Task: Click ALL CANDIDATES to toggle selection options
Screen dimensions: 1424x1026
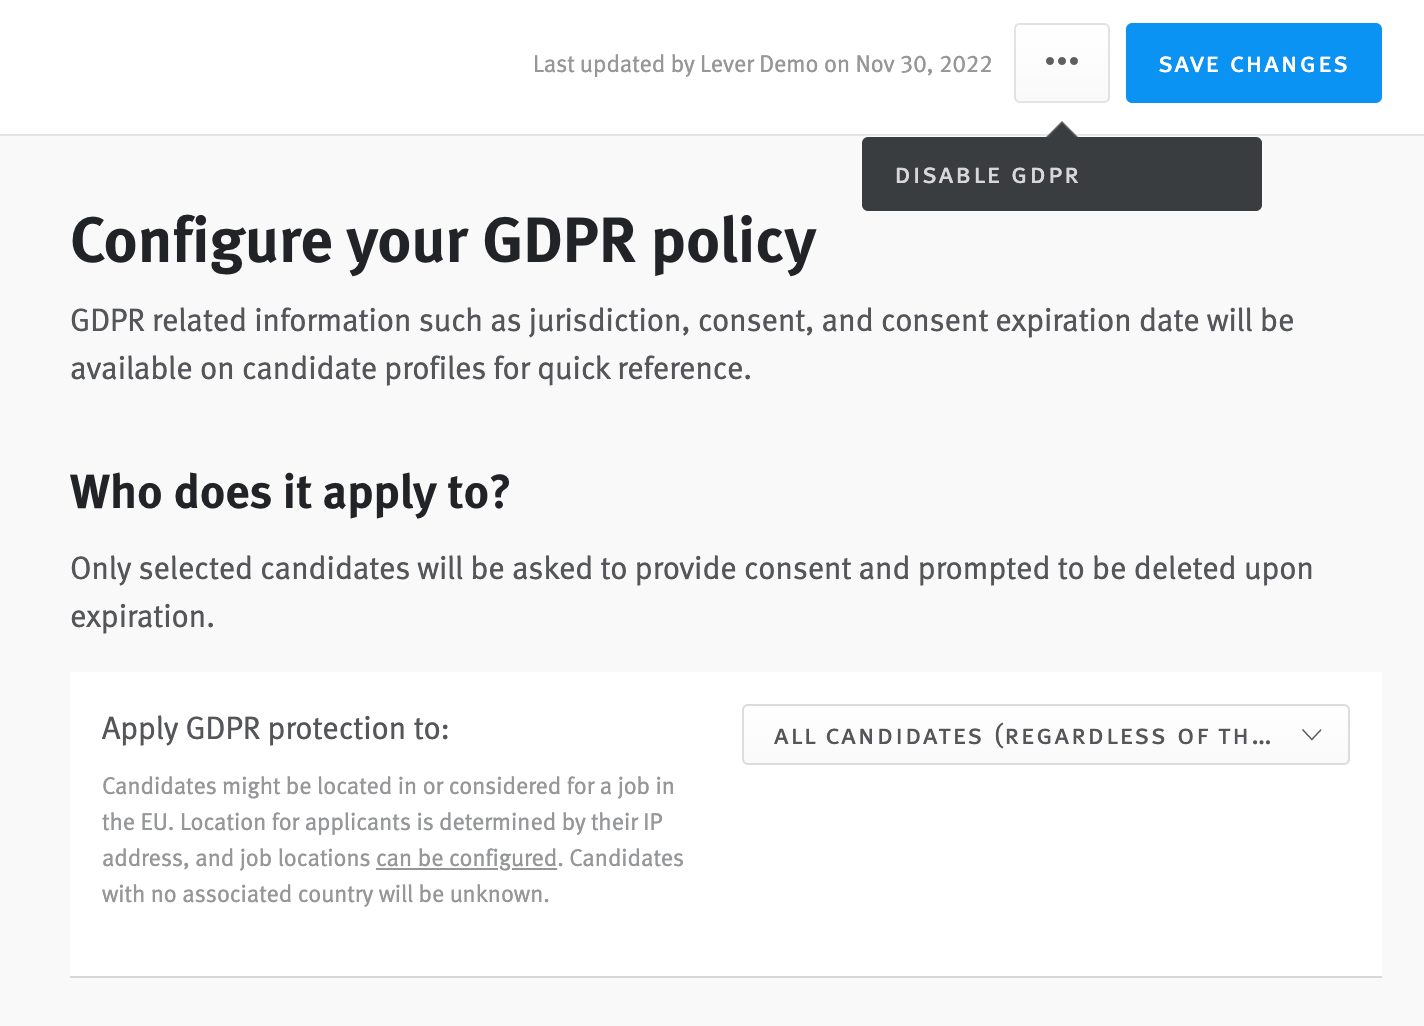Action: point(1020,734)
